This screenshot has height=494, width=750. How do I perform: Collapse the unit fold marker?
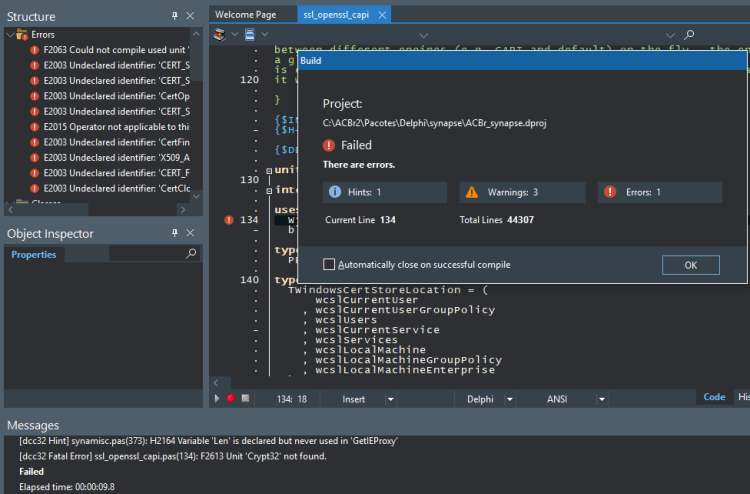coord(269,171)
